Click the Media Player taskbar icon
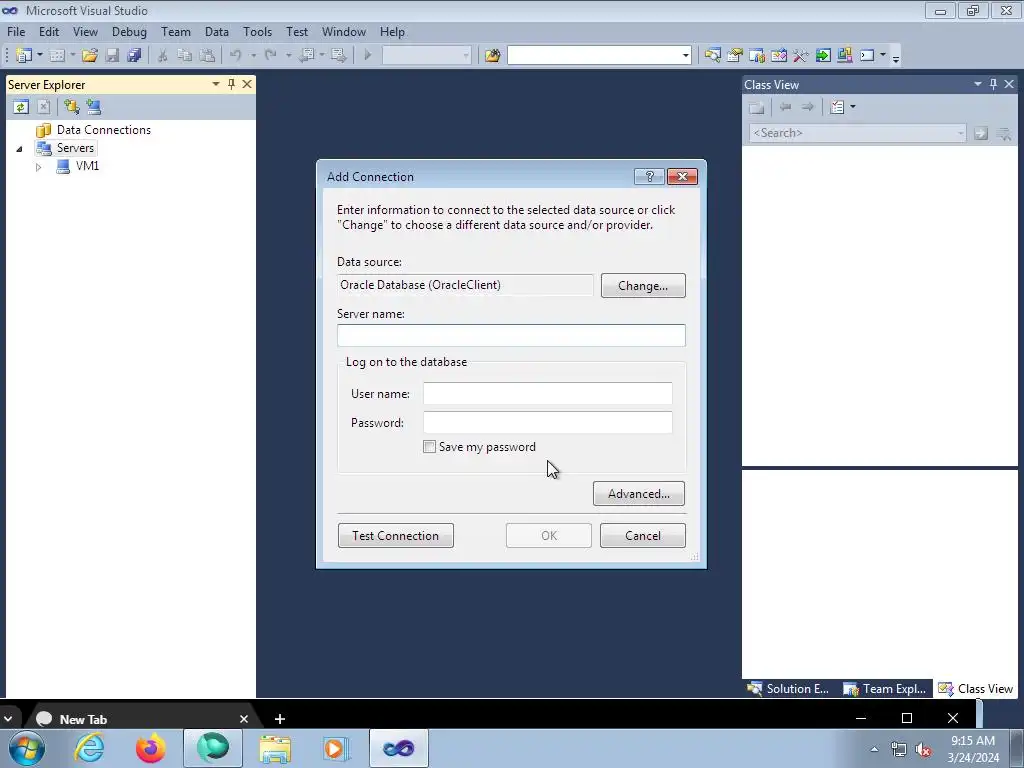 coord(336,748)
